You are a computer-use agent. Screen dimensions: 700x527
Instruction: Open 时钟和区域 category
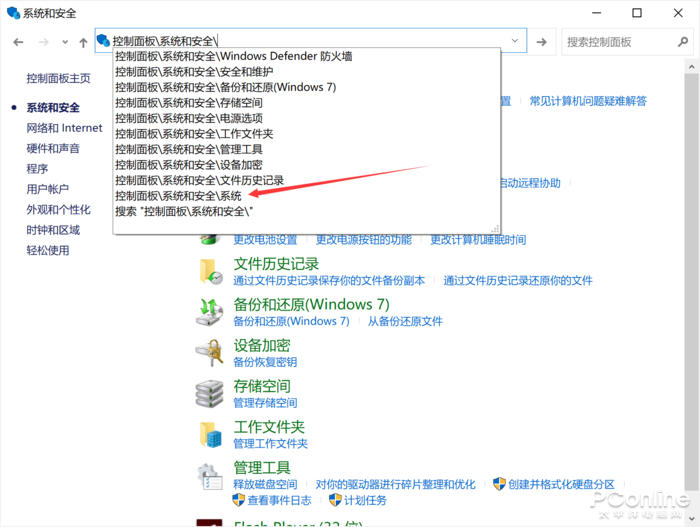pos(53,230)
